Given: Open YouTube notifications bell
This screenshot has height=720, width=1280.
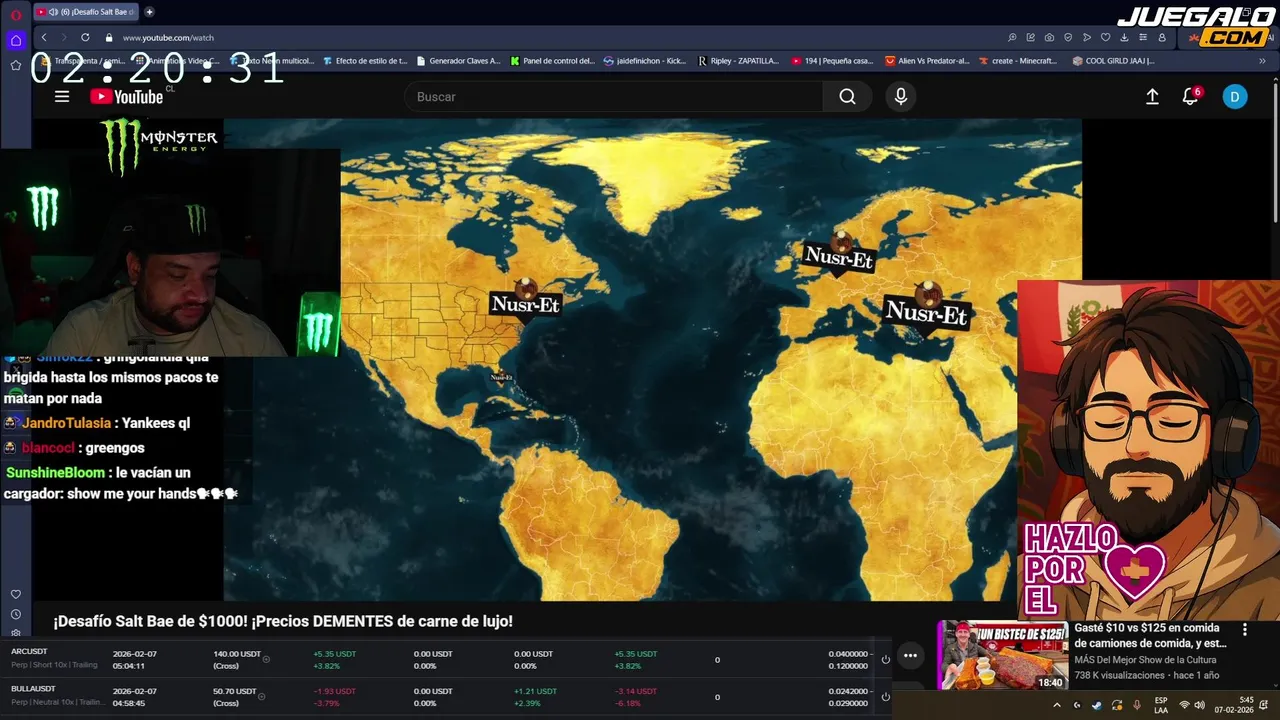Looking at the screenshot, I should point(1190,97).
